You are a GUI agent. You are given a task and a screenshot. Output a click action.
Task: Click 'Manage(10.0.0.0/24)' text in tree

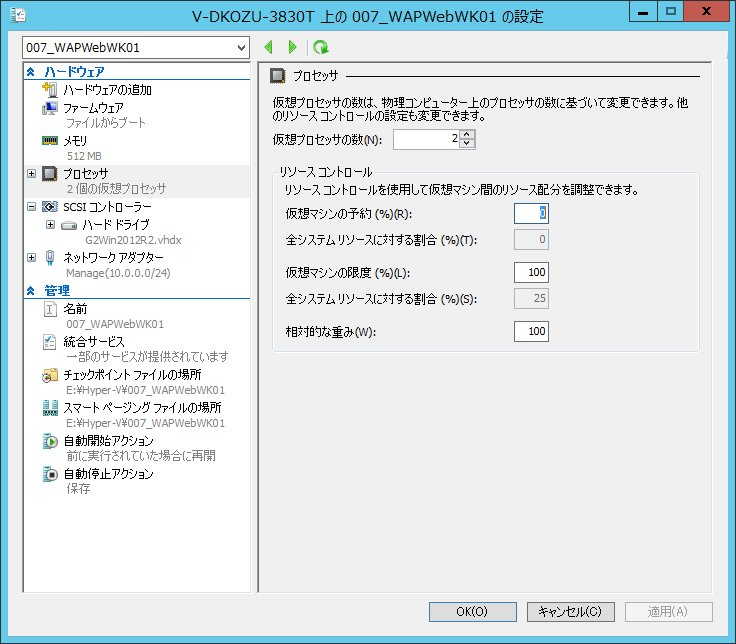(118, 273)
